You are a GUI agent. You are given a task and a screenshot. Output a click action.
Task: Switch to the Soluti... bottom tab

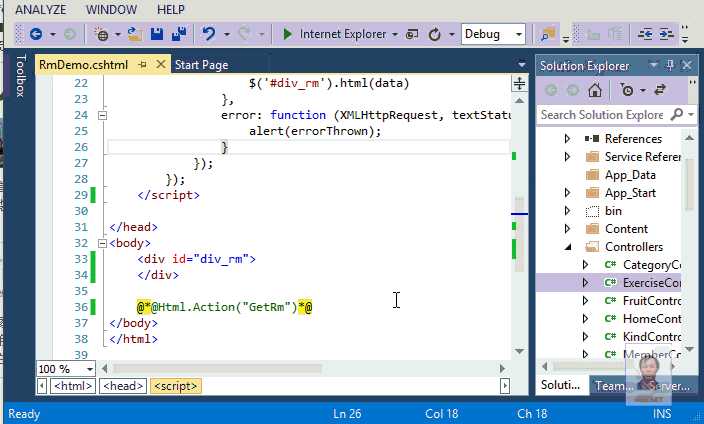point(560,385)
